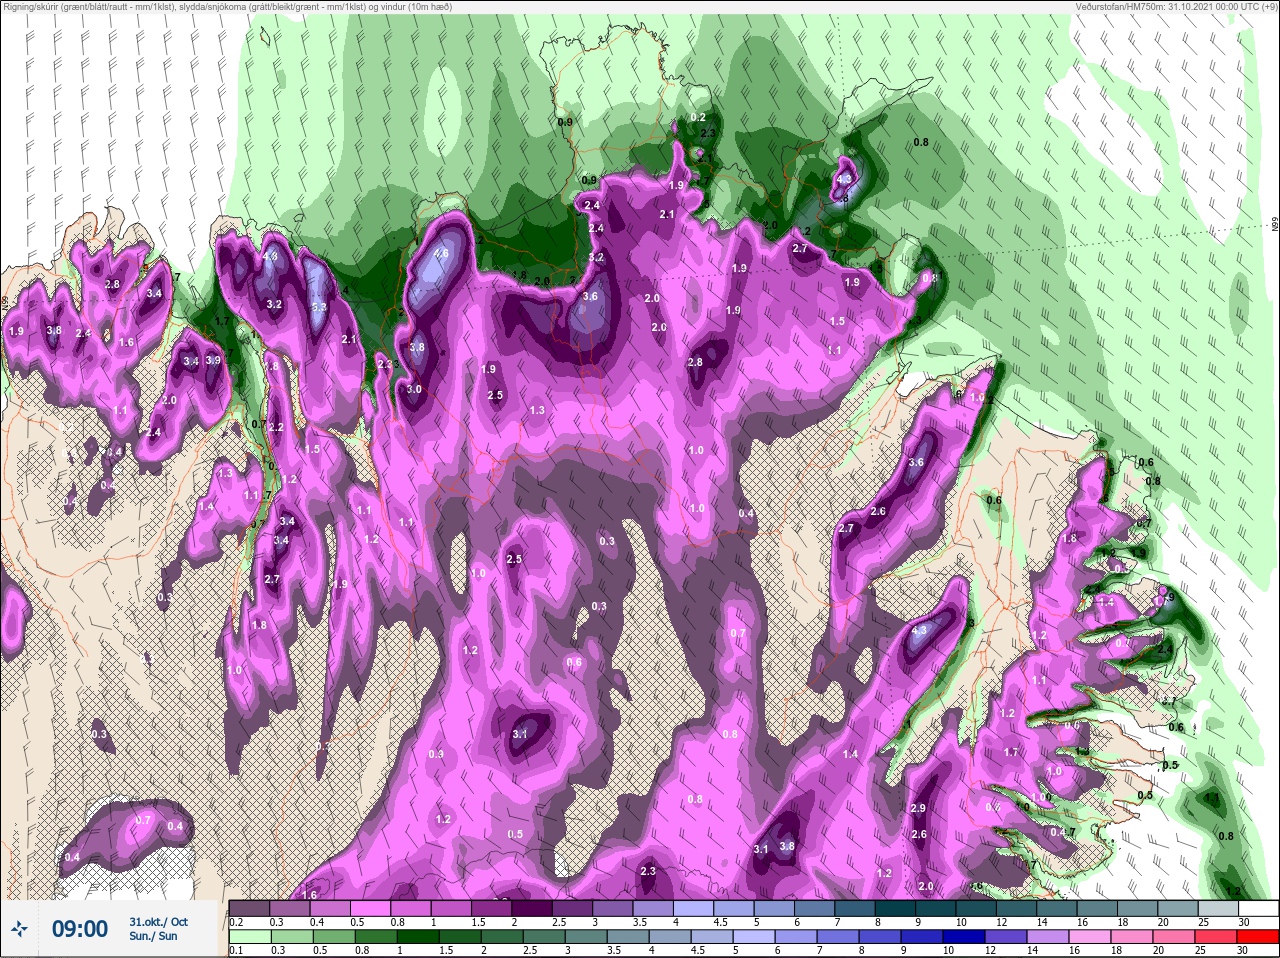Image resolution: width=1280 pixels, height=958 pixels.
Task: Click the '2.2' precipitation value on the map
Action: 277,428
